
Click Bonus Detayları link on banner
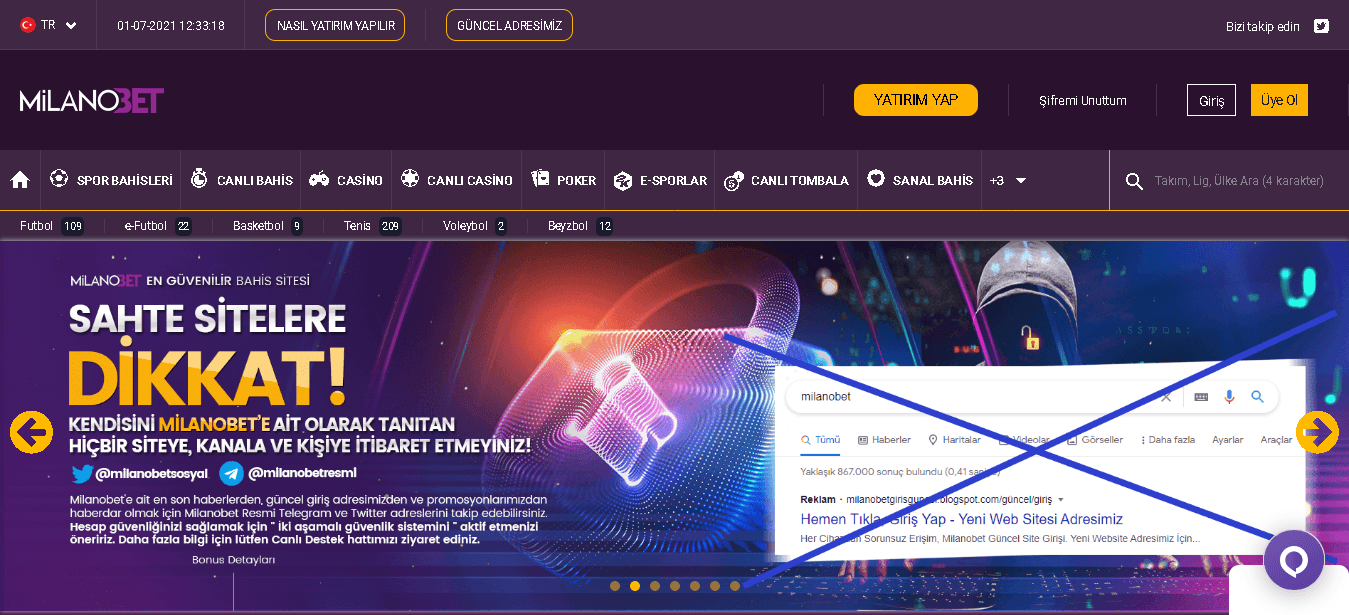[x=233, y=560]
